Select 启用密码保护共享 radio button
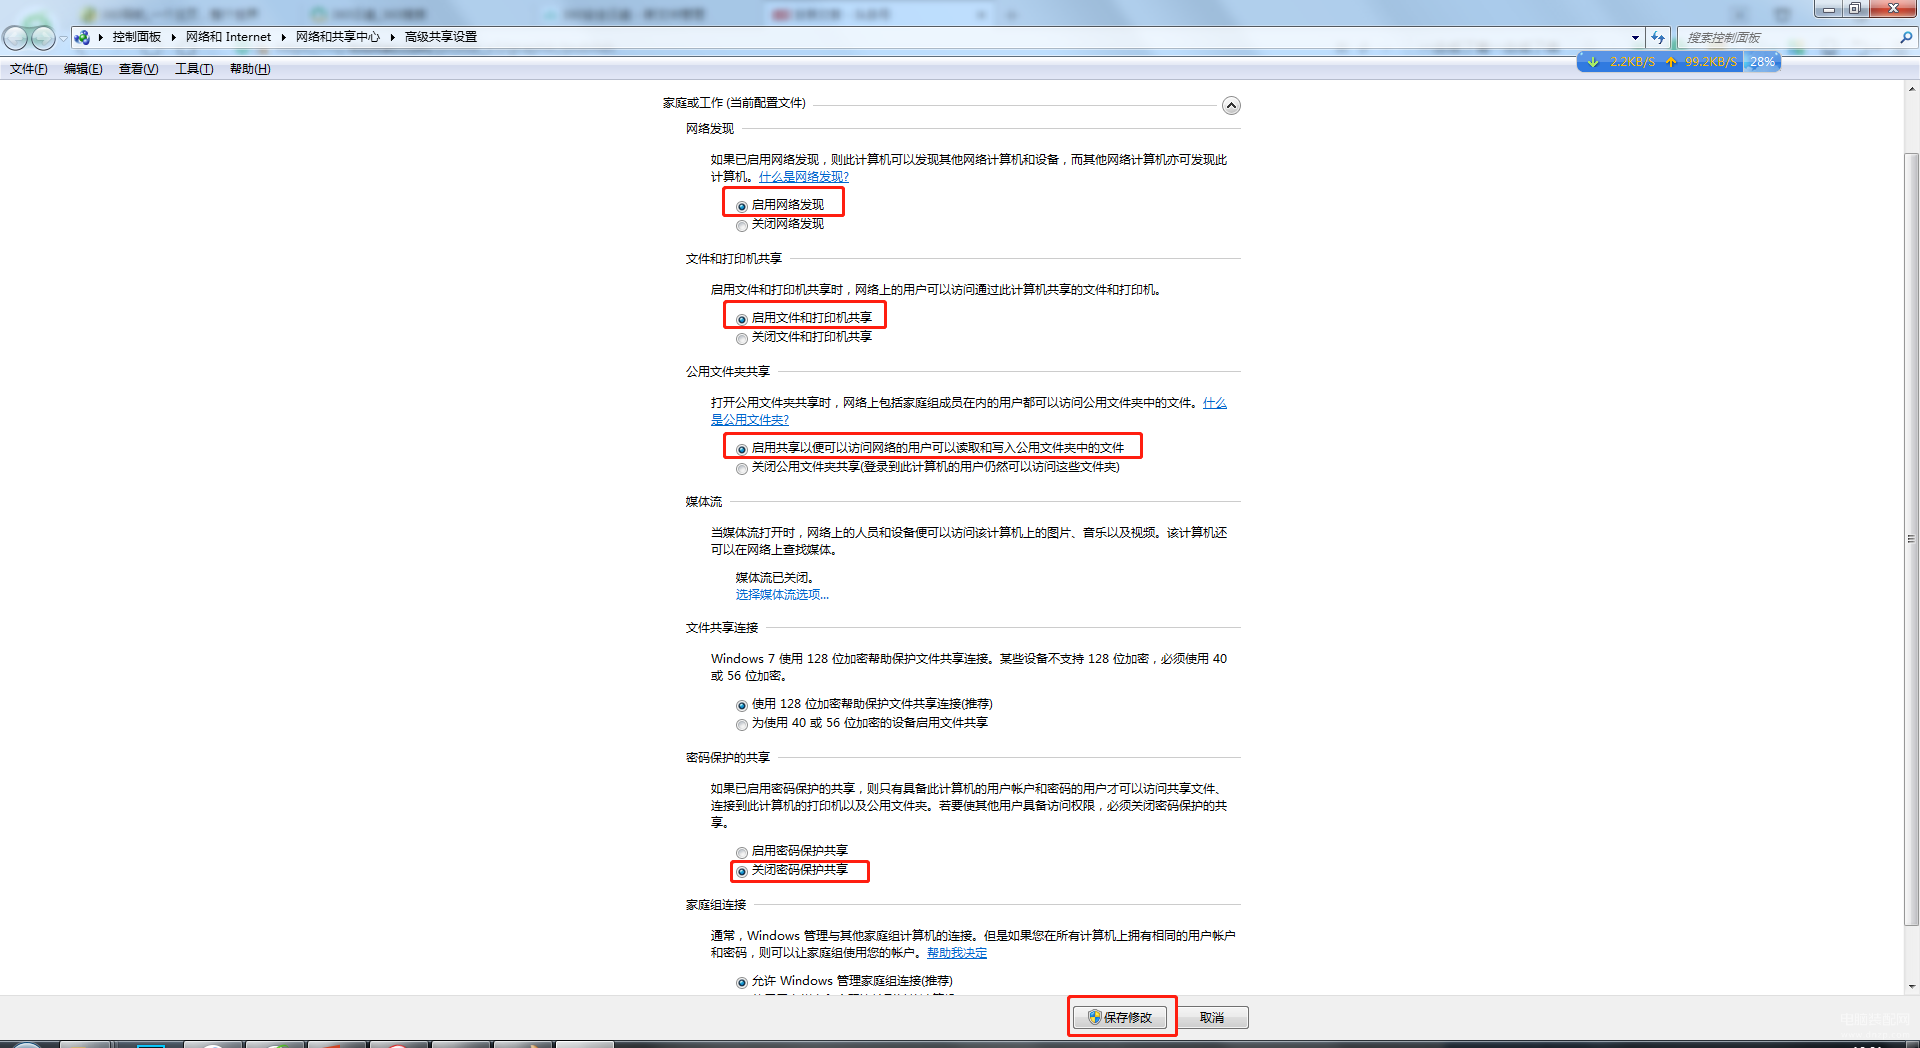The width and height of the screenshot is (1920, 1048). 742,852
